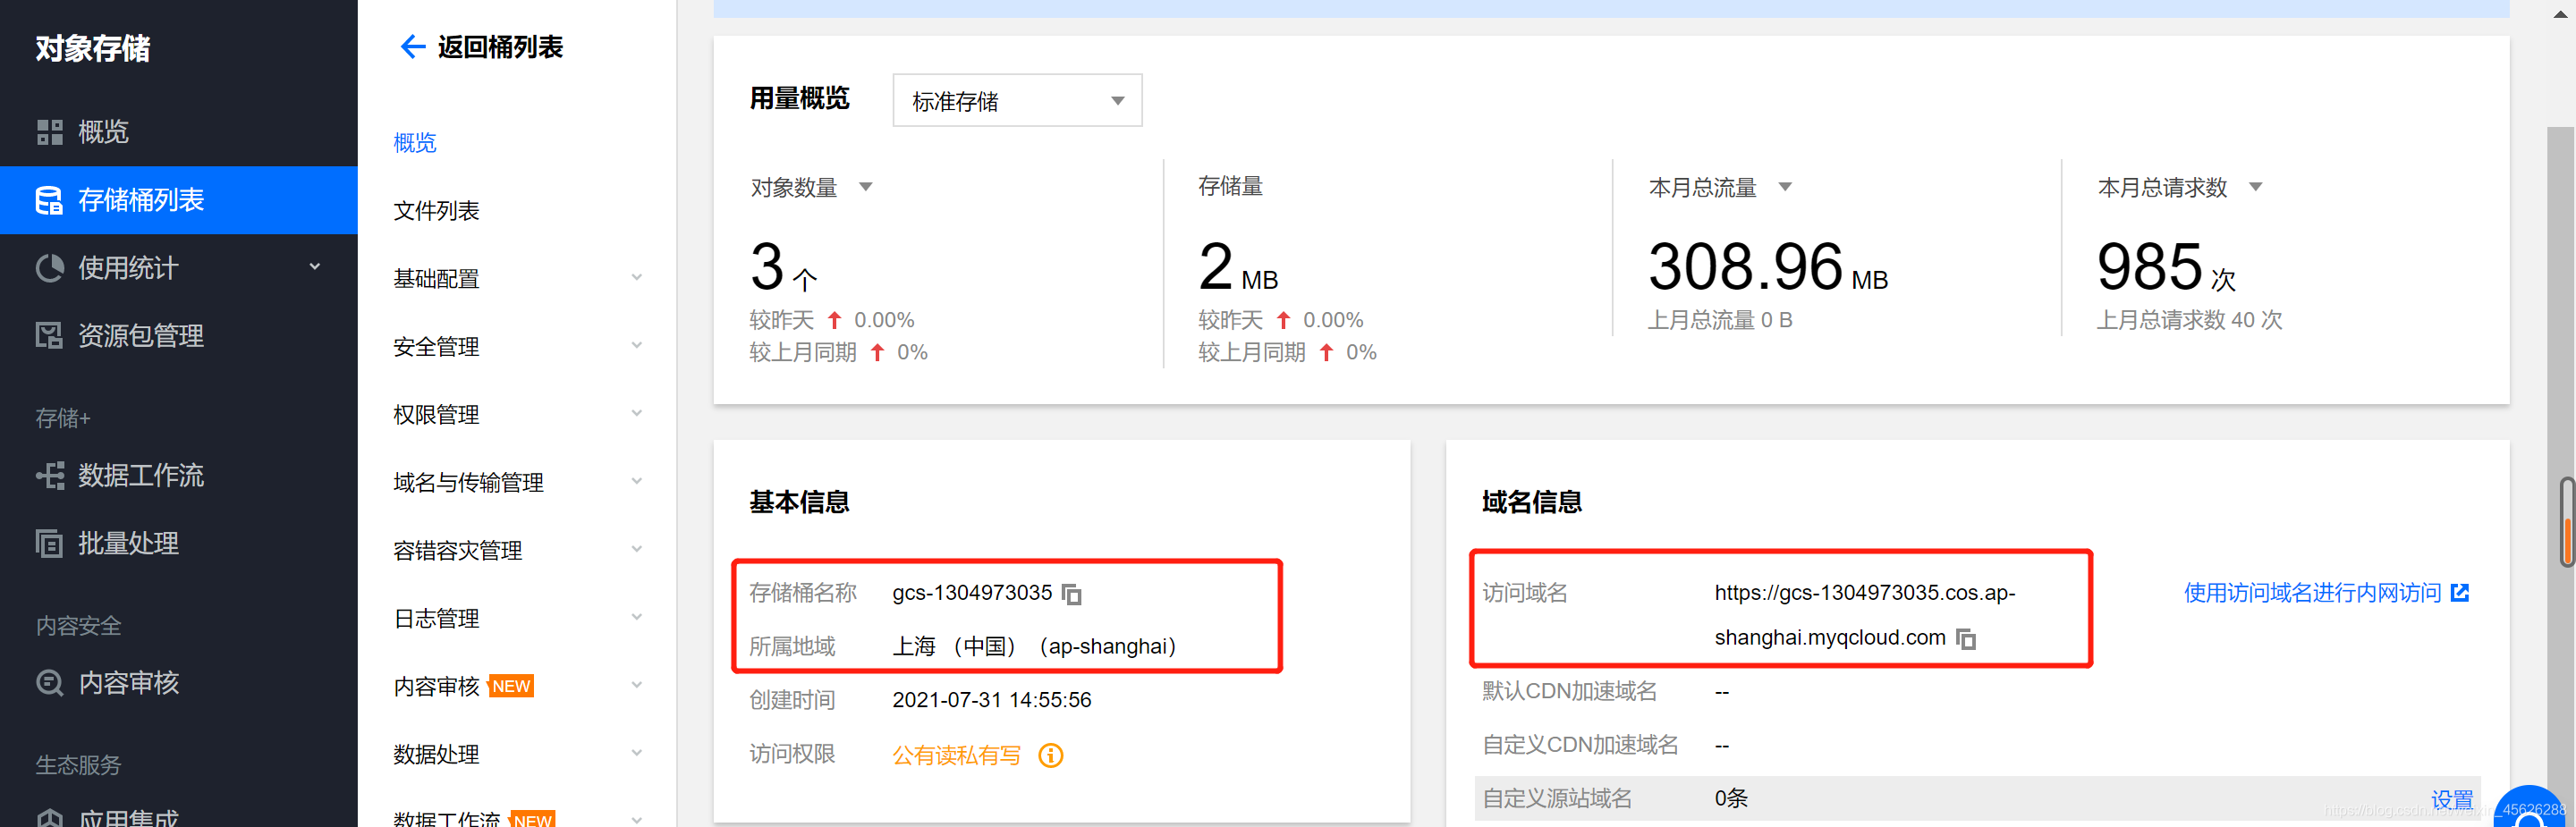
Task: Select the 存储桶列表 bucket list icon
Action: tap(49, 200)
